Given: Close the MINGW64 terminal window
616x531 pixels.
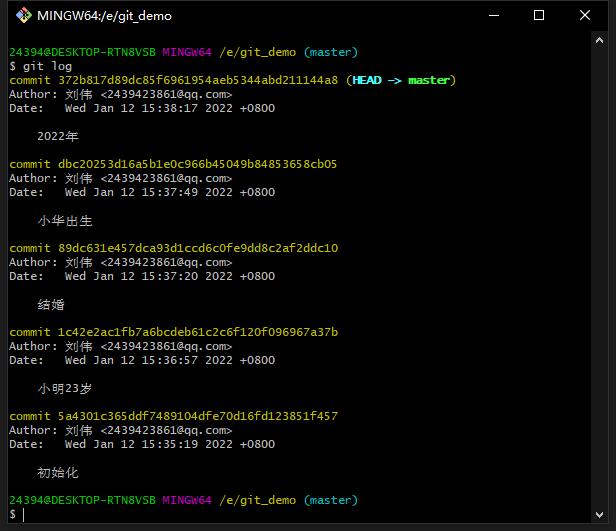Looking at the screenshot, I should [585, 15].
